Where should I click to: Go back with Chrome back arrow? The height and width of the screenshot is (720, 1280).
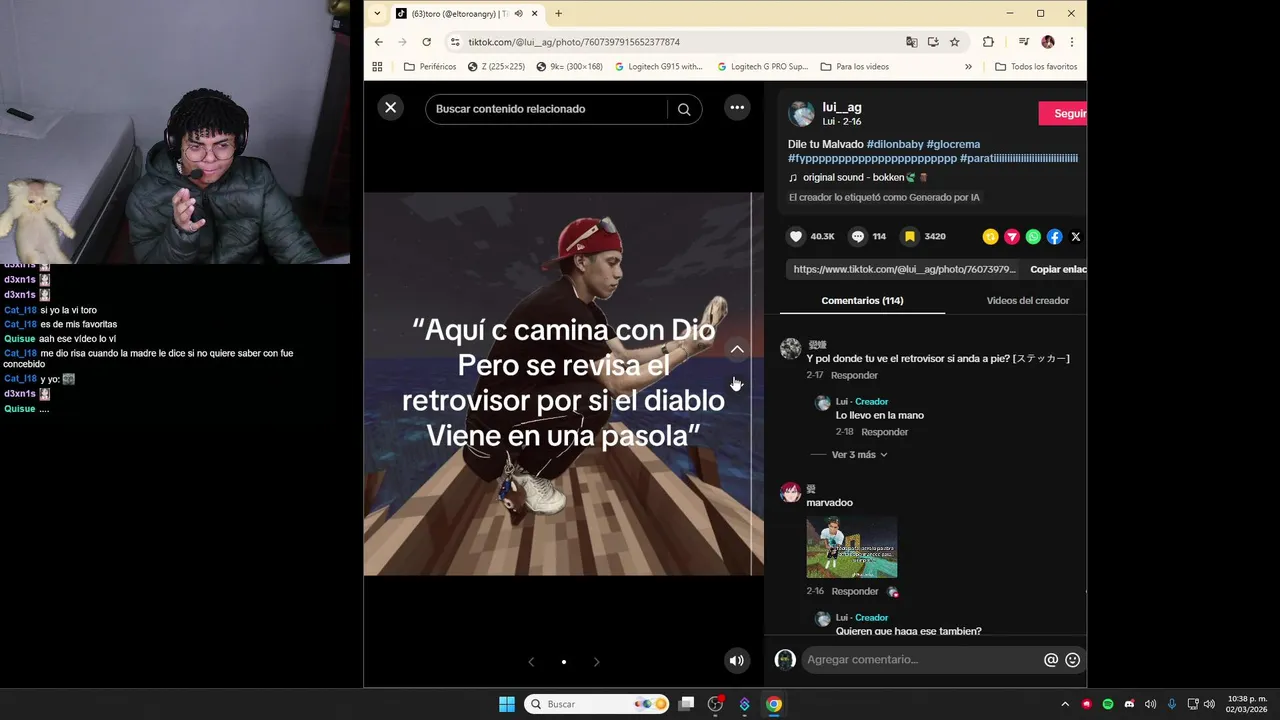click(x=378, y=42)
